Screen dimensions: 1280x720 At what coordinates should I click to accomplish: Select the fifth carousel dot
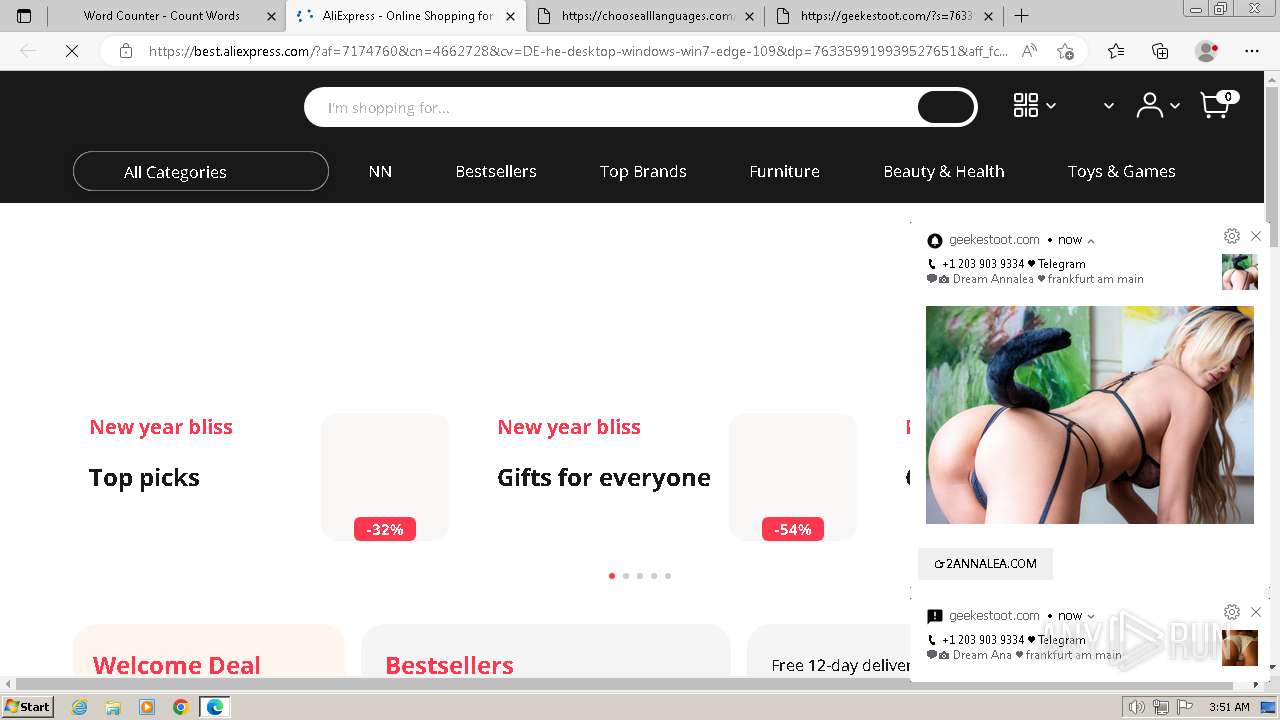coord(668,576)
